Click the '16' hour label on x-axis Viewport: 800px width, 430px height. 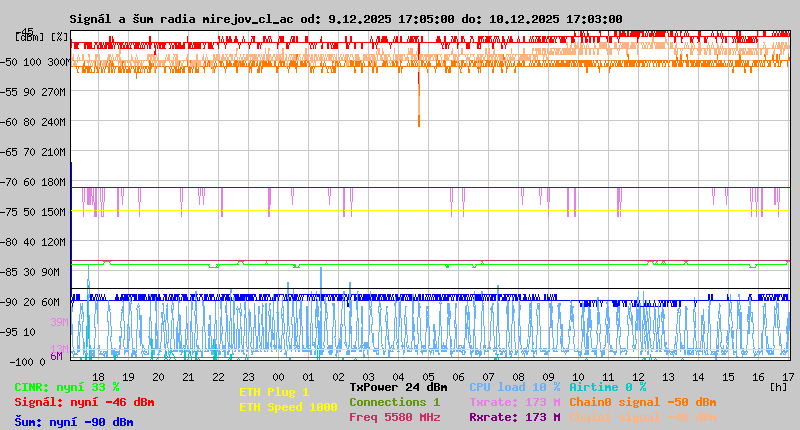(x=759, y=377)
